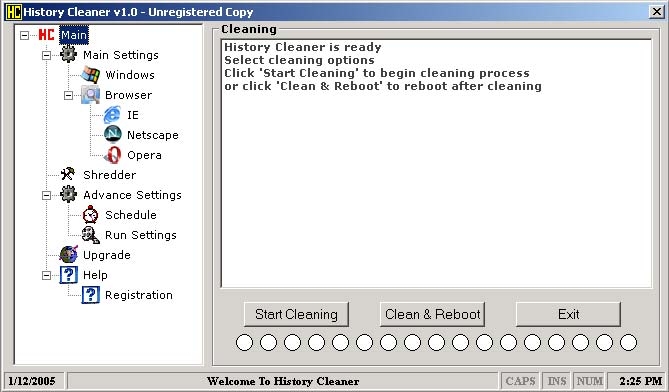Click the 'History Cleaner is ready' log line
669x392 pixels.
tap(303, 47)
